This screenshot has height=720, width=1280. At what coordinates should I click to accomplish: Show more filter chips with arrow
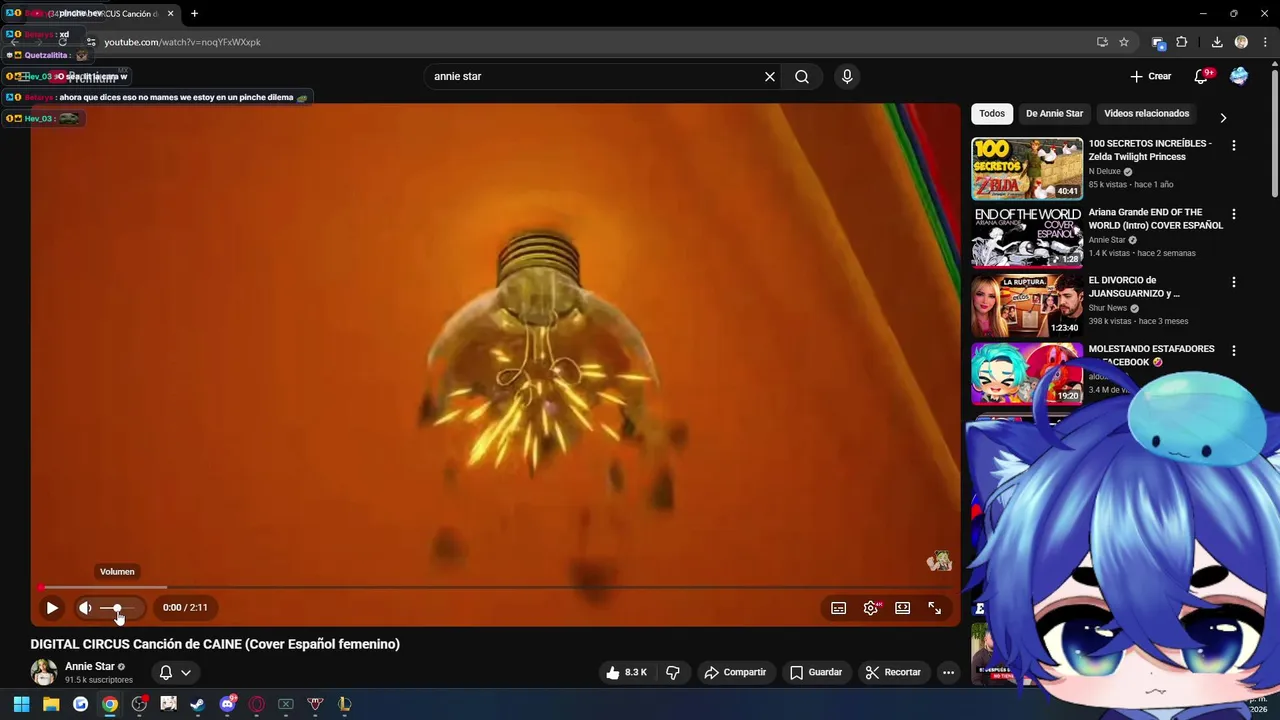pos(1223,117)
